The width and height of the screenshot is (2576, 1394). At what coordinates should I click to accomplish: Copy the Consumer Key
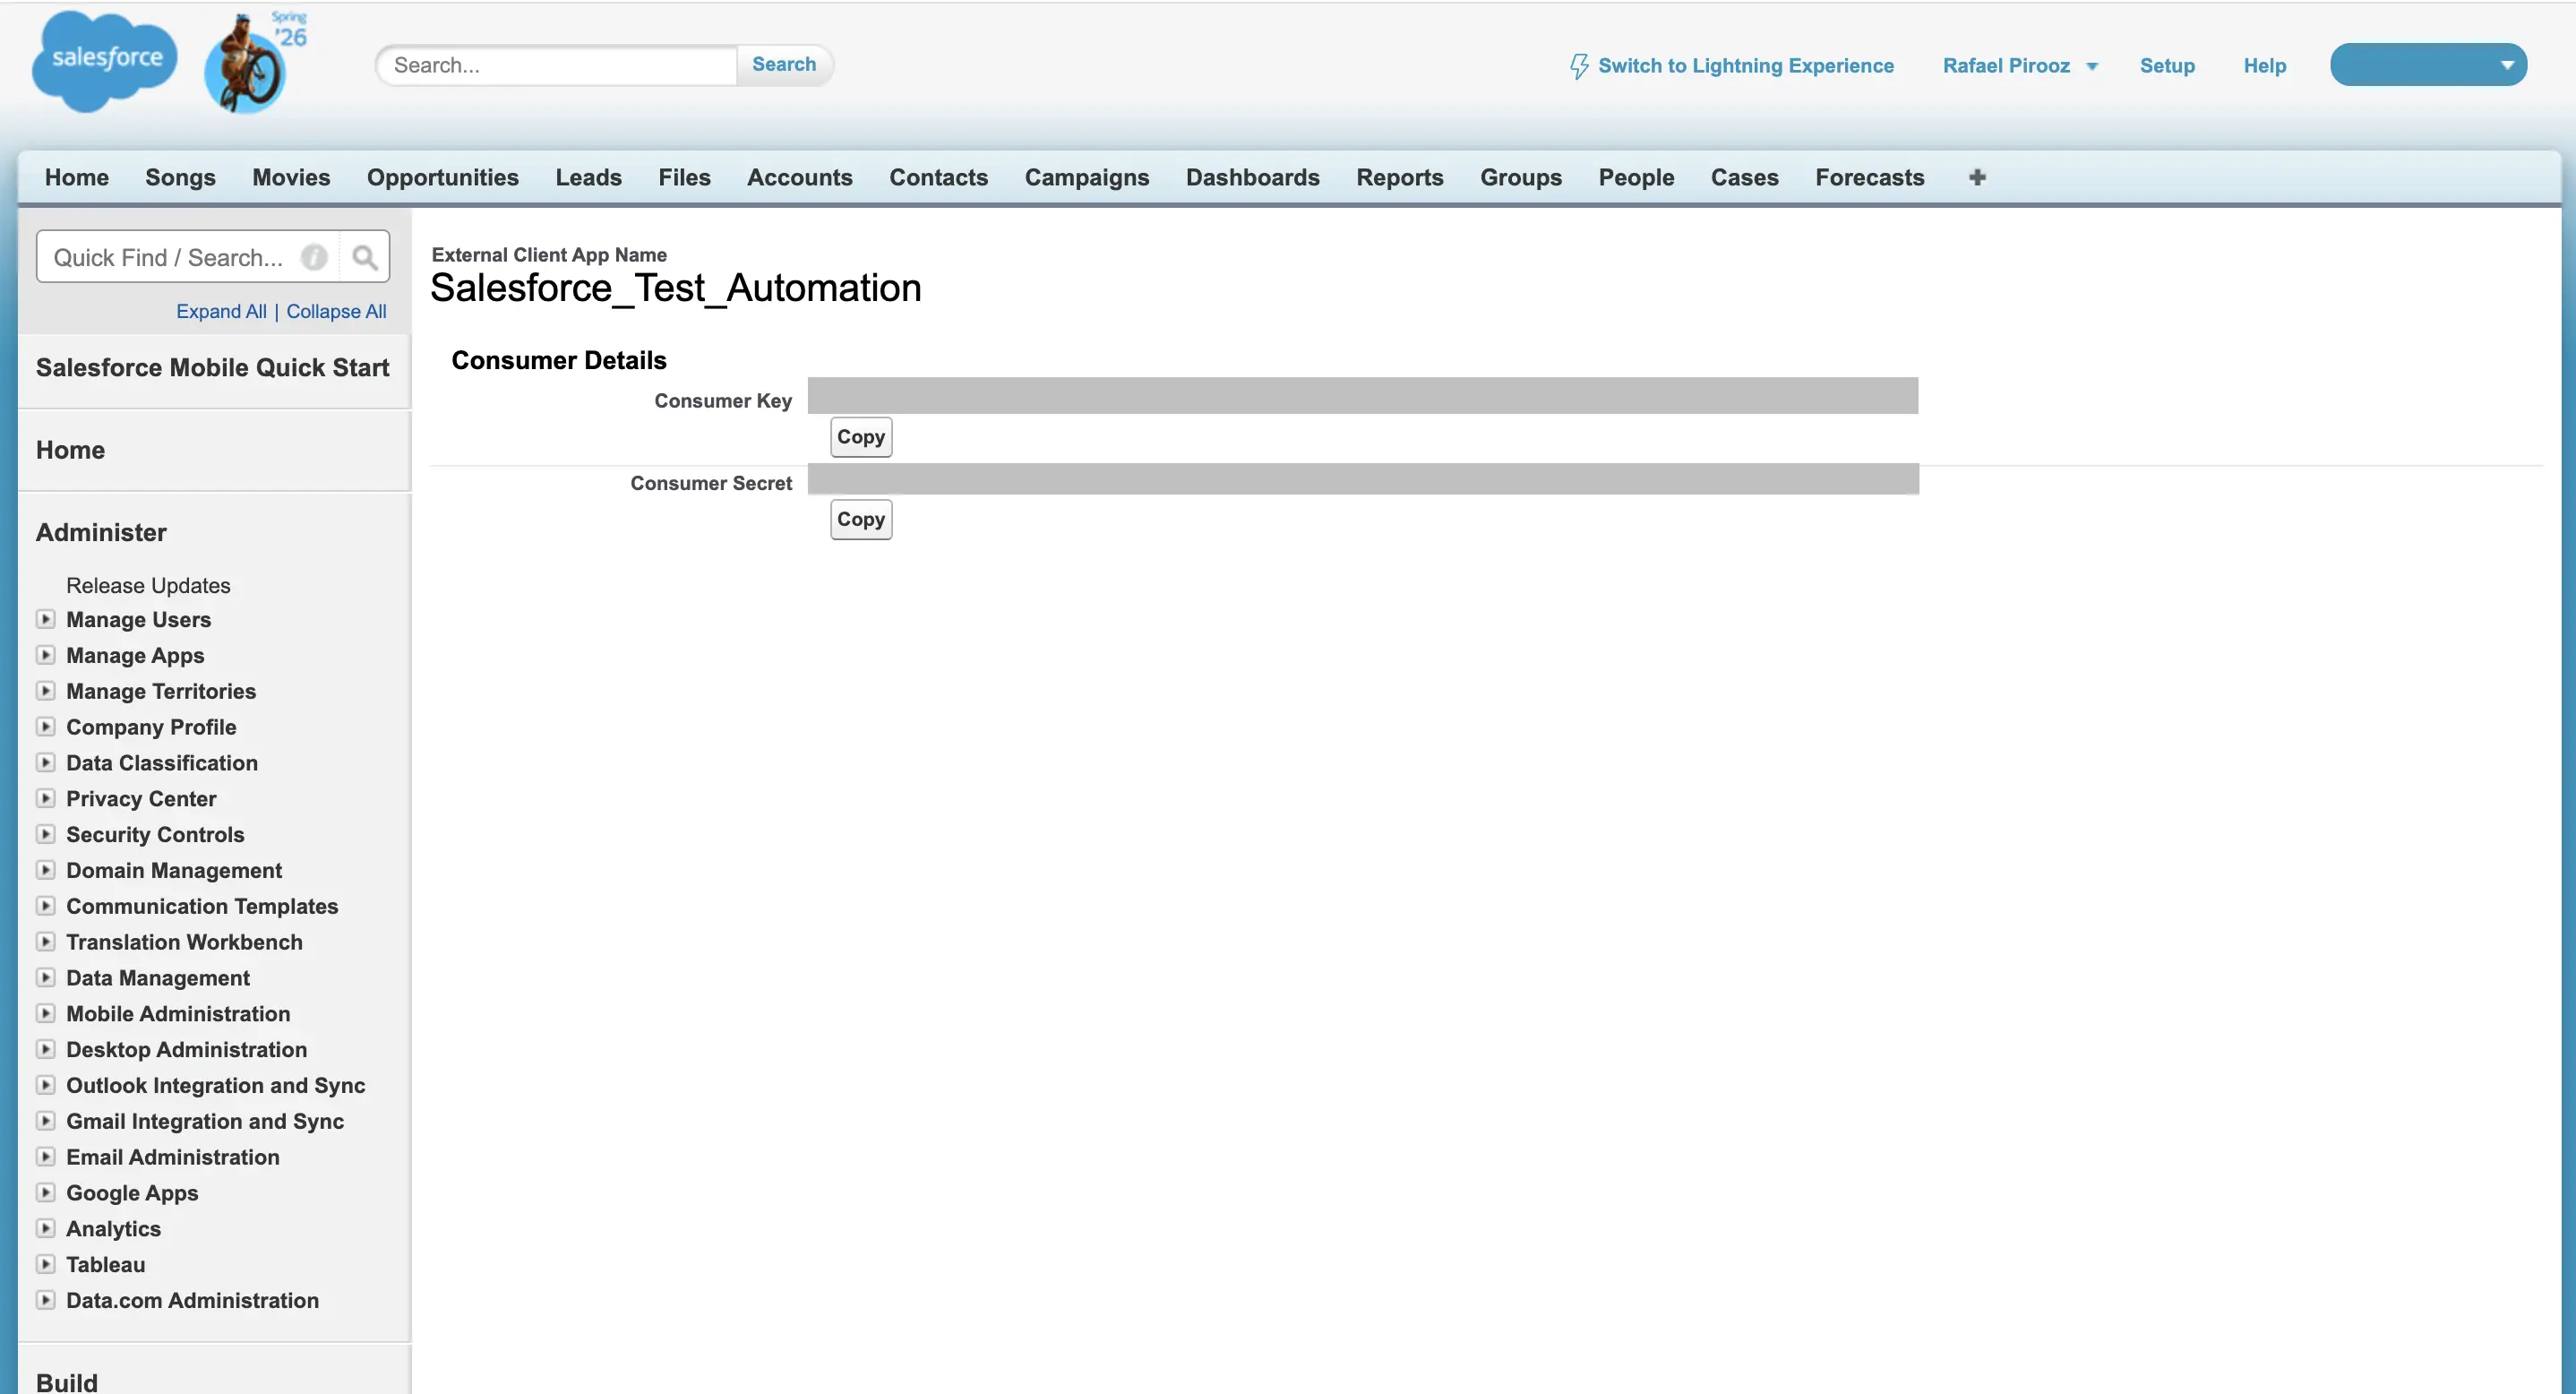pos(860,437)
